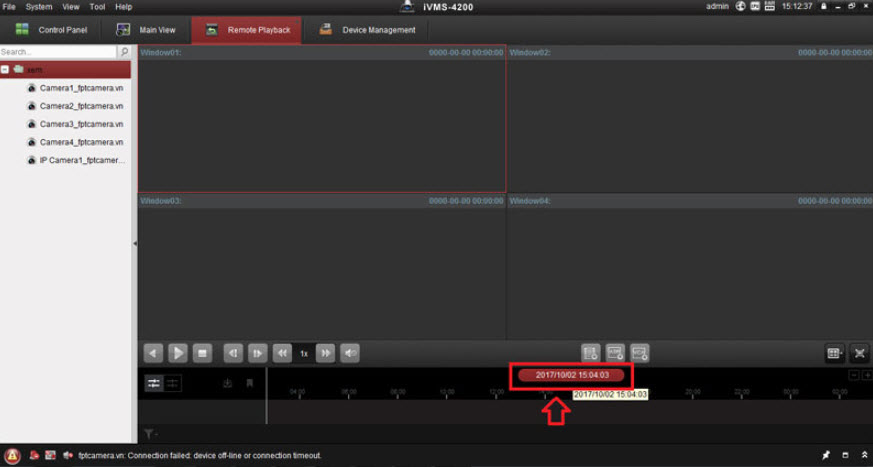This screenshot has width=873, height=467.
Task: Click the camera search input field
Action: [x=58, y=51]
